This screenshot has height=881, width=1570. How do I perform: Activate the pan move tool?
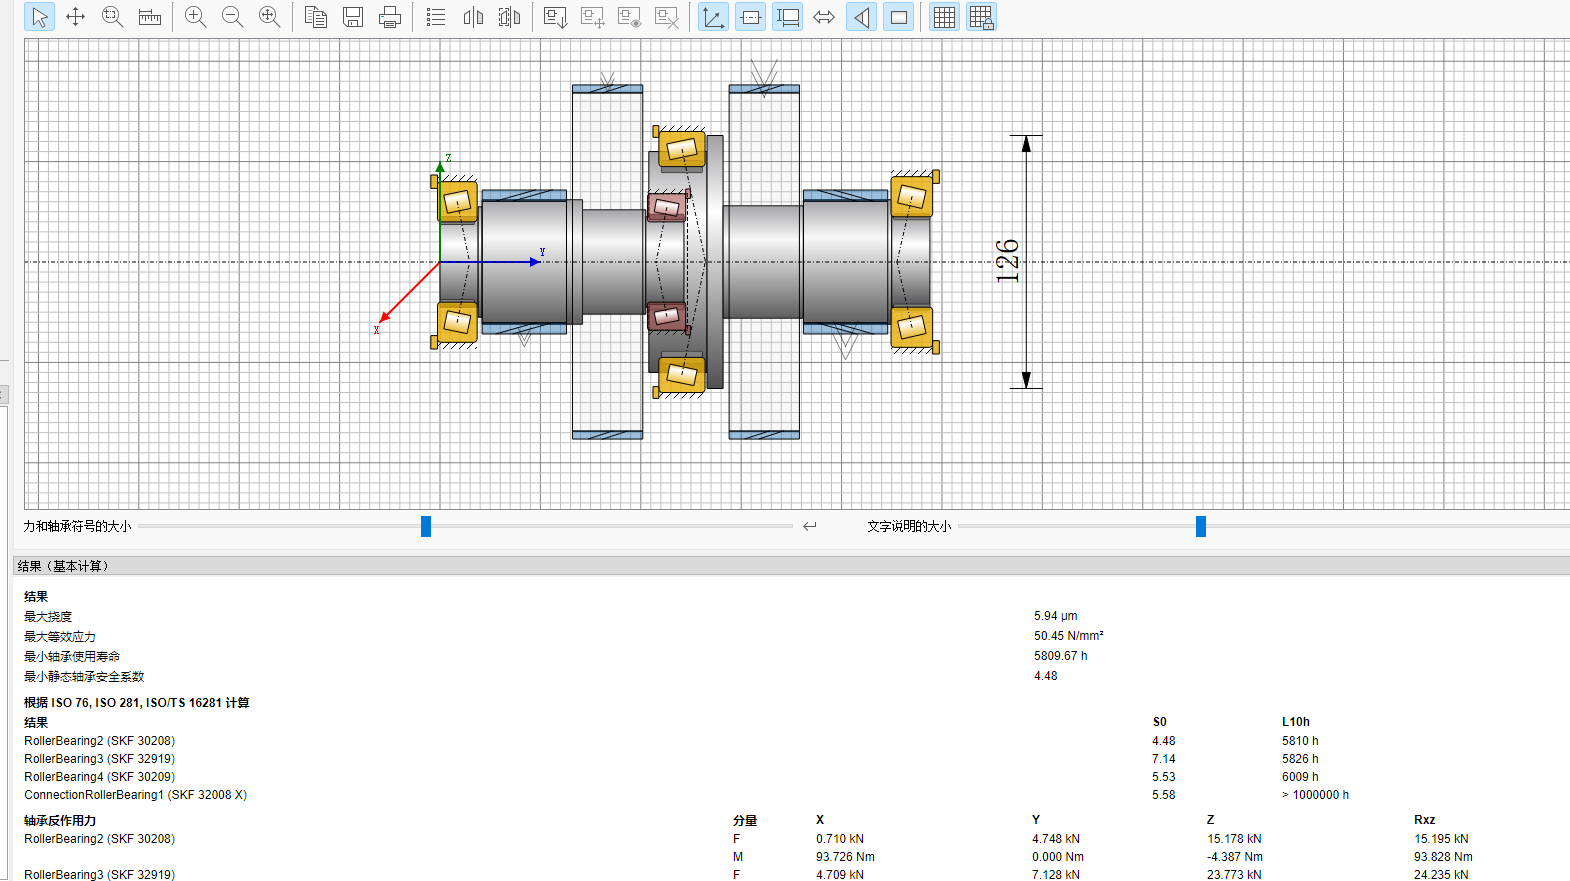click(x=75, y=17)
